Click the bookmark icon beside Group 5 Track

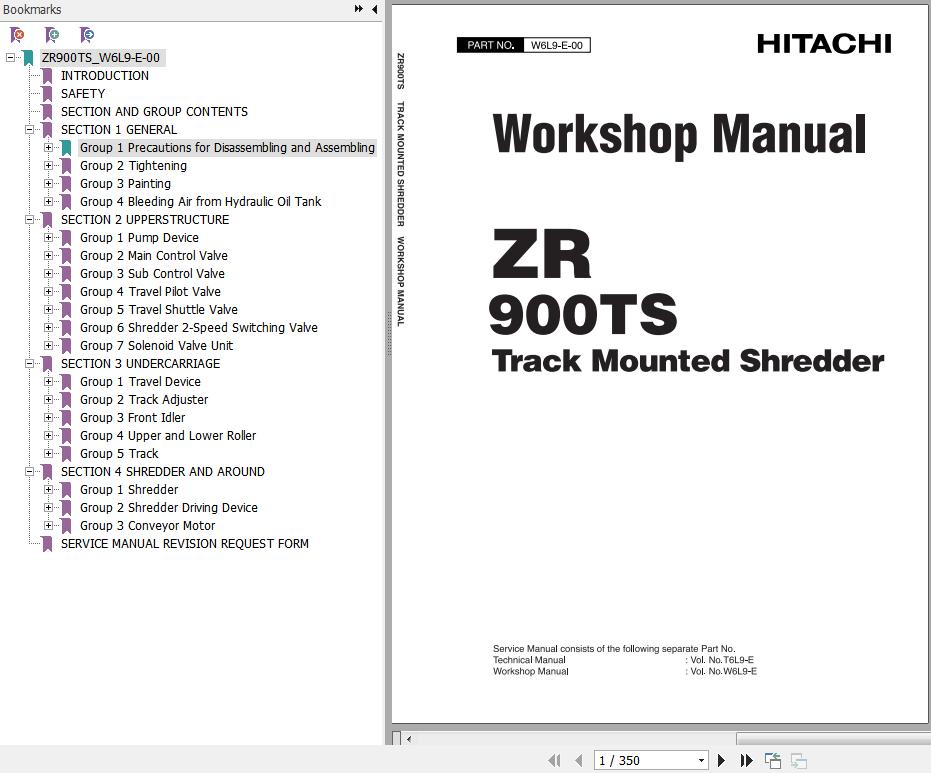pyautogui.click(x=66, y=454)
